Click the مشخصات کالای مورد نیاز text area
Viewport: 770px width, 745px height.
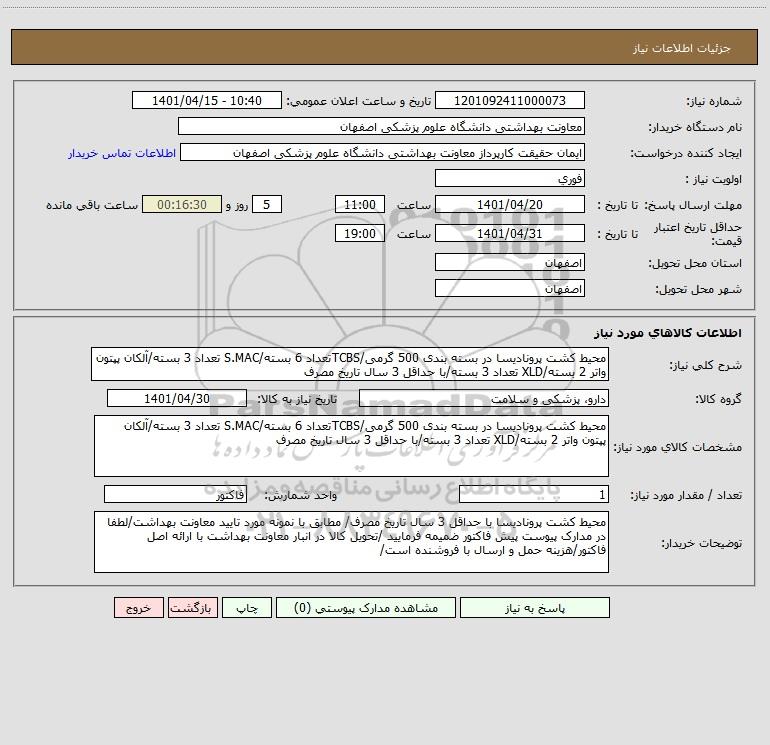tap(351, 446)
